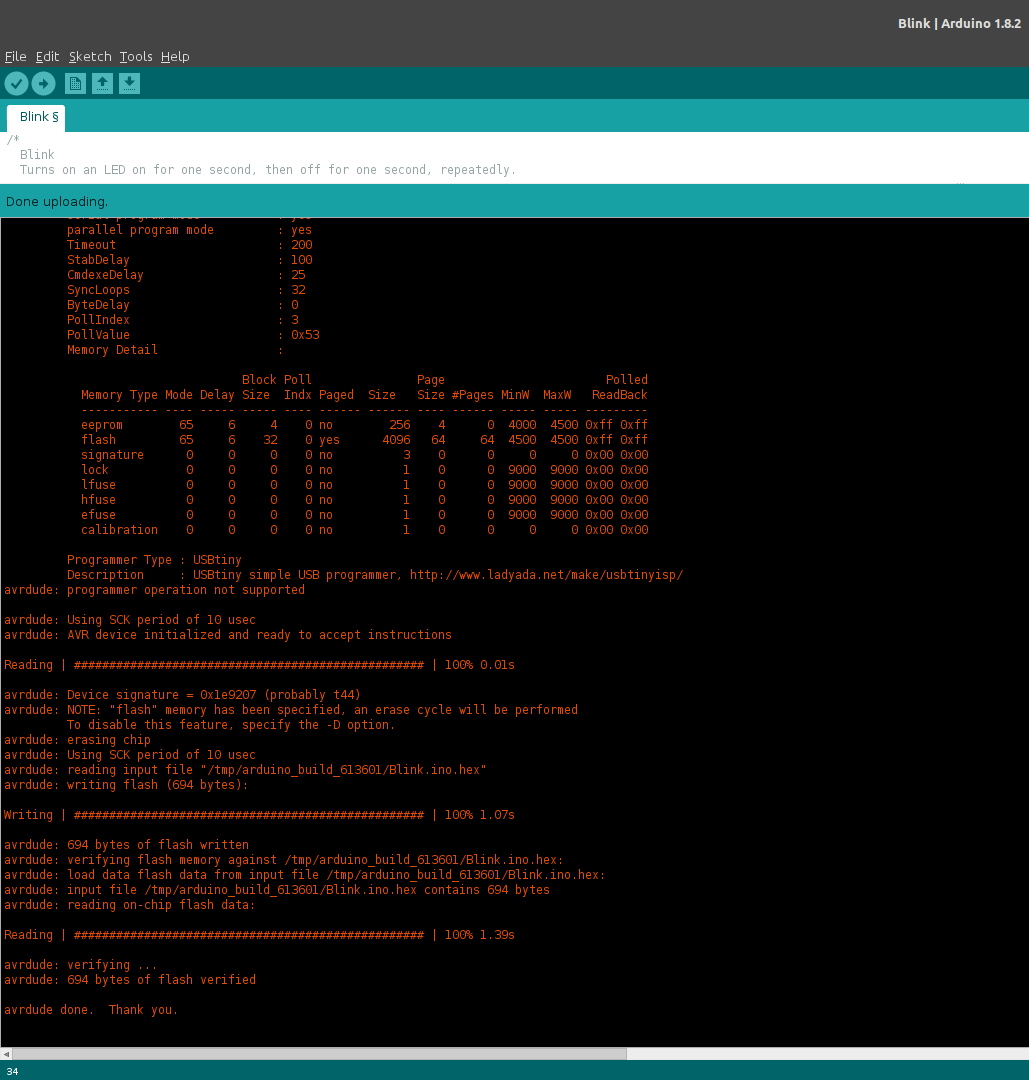Click the usbtinyisp URL in console output

tap(546, 575)
